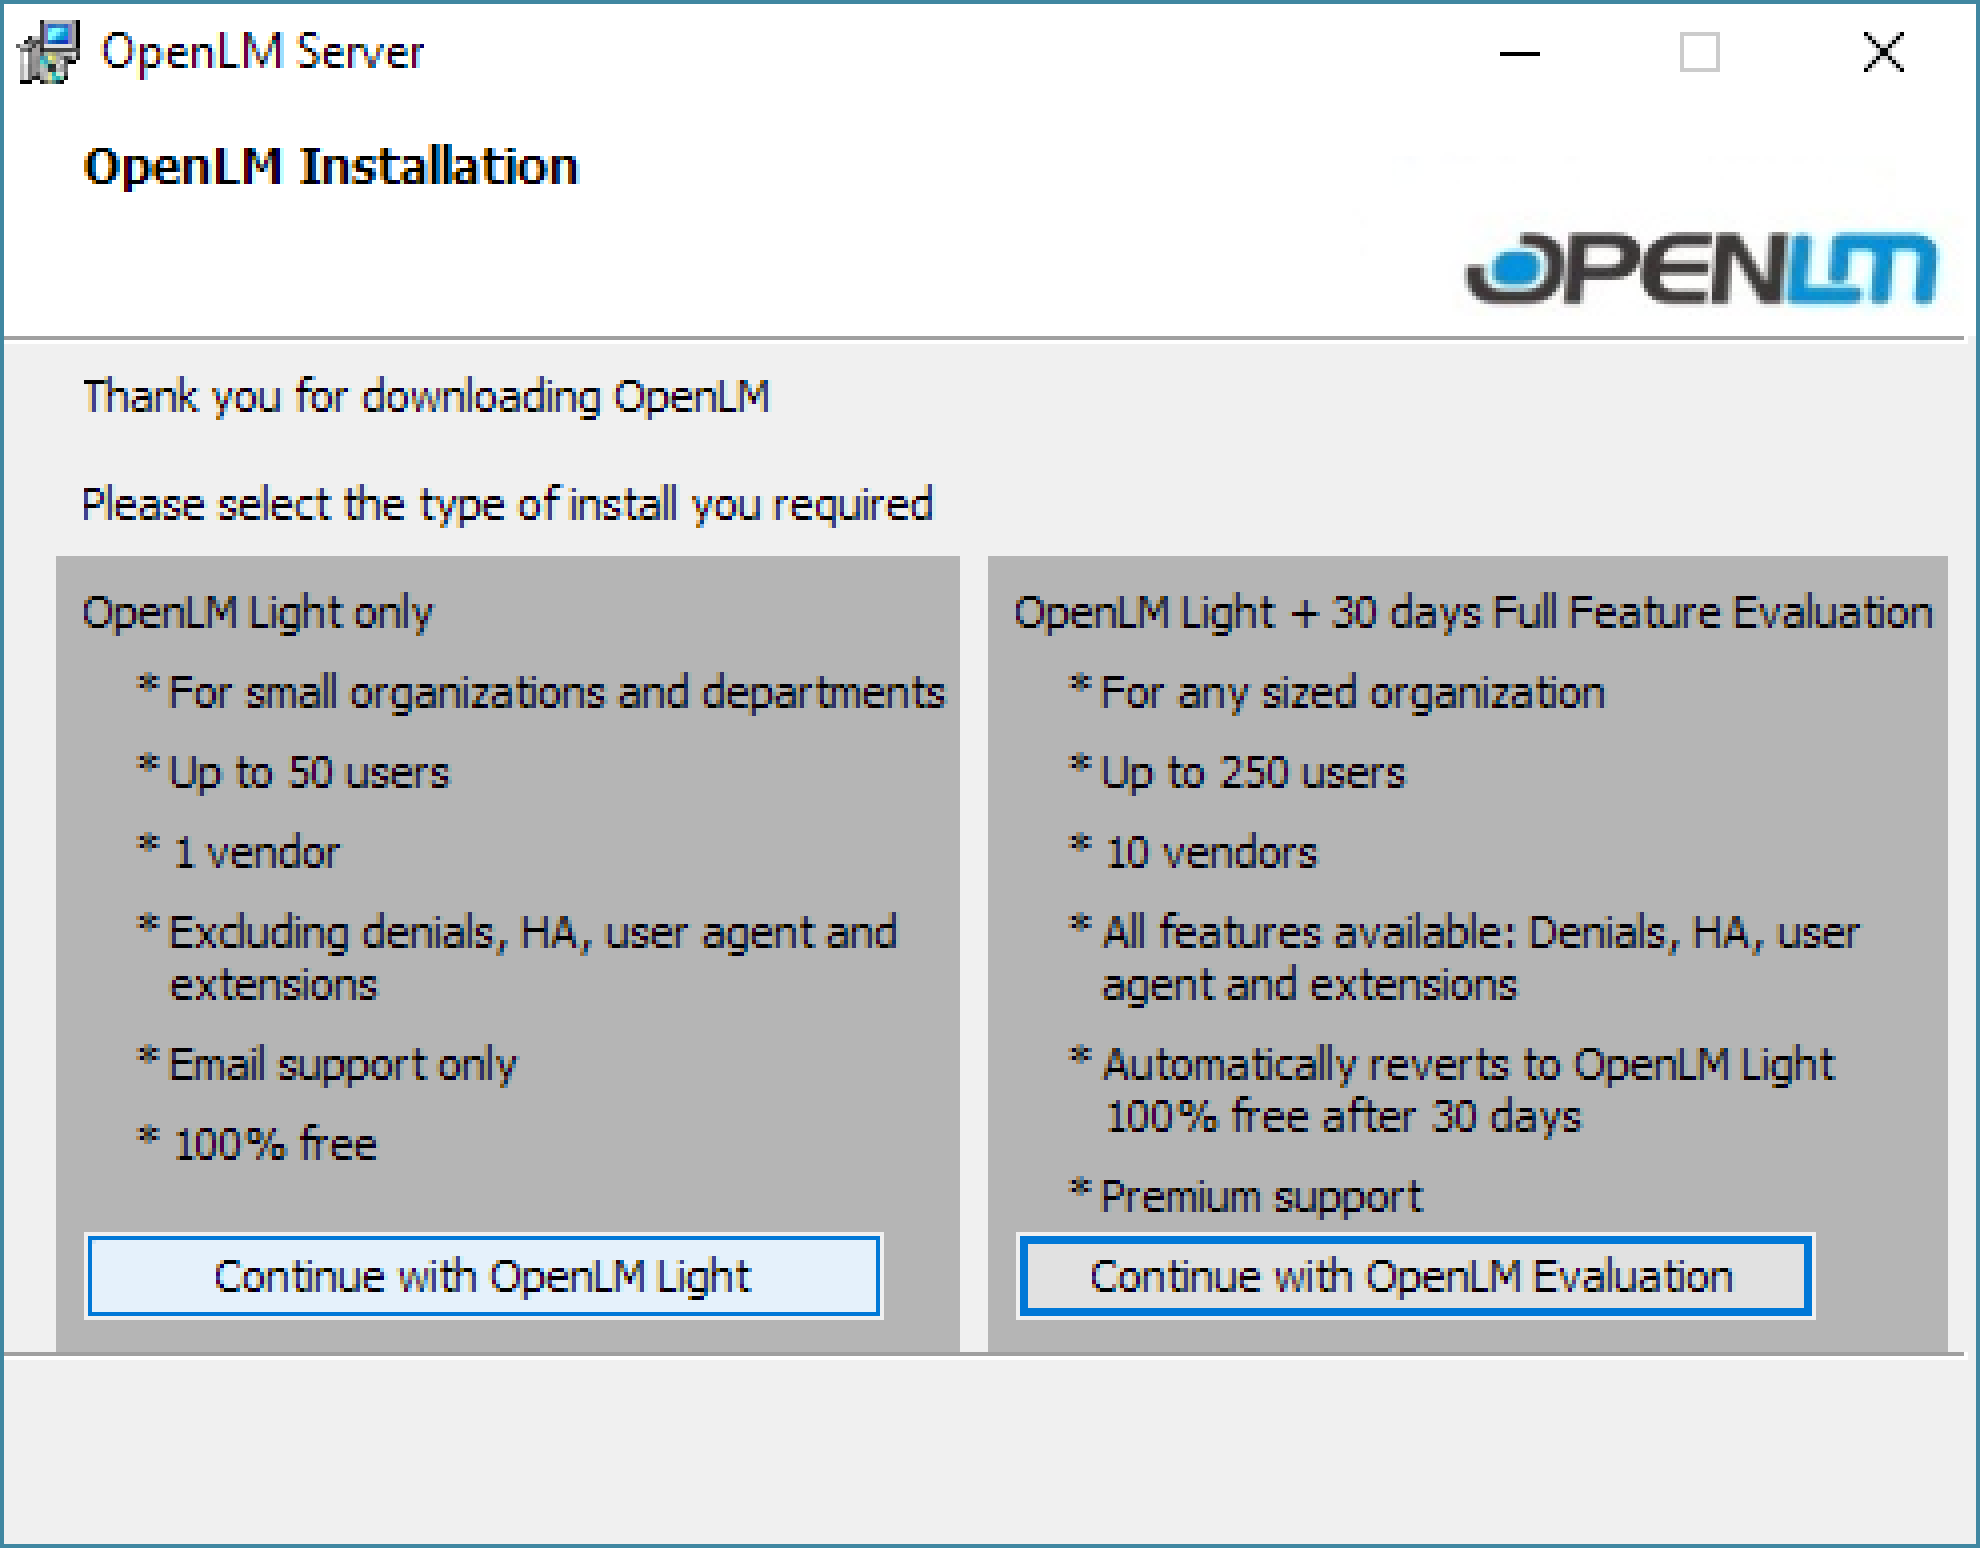1980x1548 pixels.
Task: Minimize the OpenLM Server window
Action: click(x=1519, y=53)
